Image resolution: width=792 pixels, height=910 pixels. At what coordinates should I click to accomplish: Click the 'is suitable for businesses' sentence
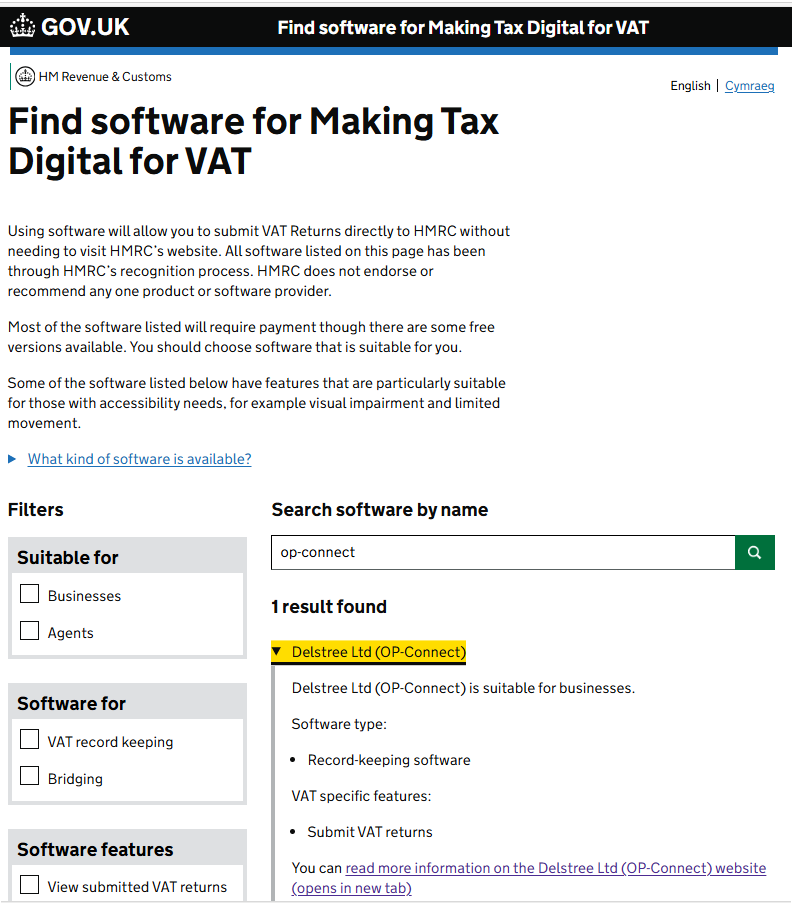[x=463, y=688]
